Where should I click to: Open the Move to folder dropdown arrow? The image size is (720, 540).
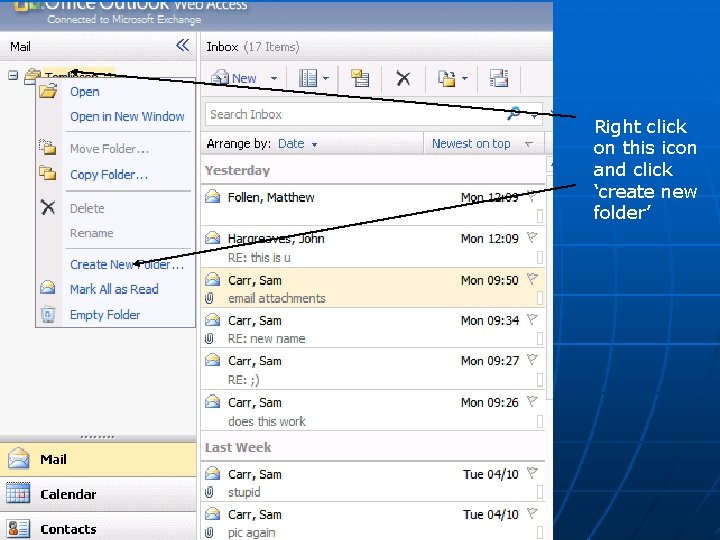tap(465, 79)
